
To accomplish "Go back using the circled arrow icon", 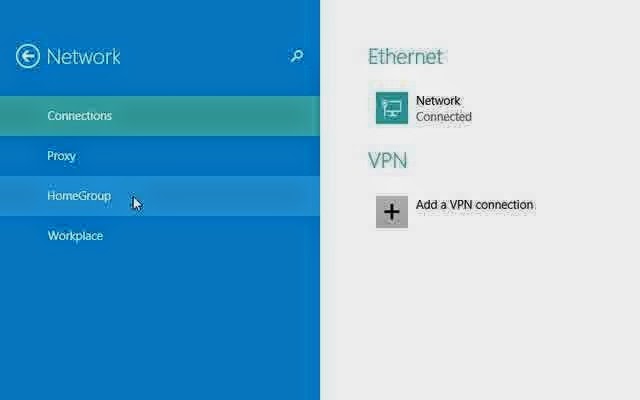I will 28,56.
